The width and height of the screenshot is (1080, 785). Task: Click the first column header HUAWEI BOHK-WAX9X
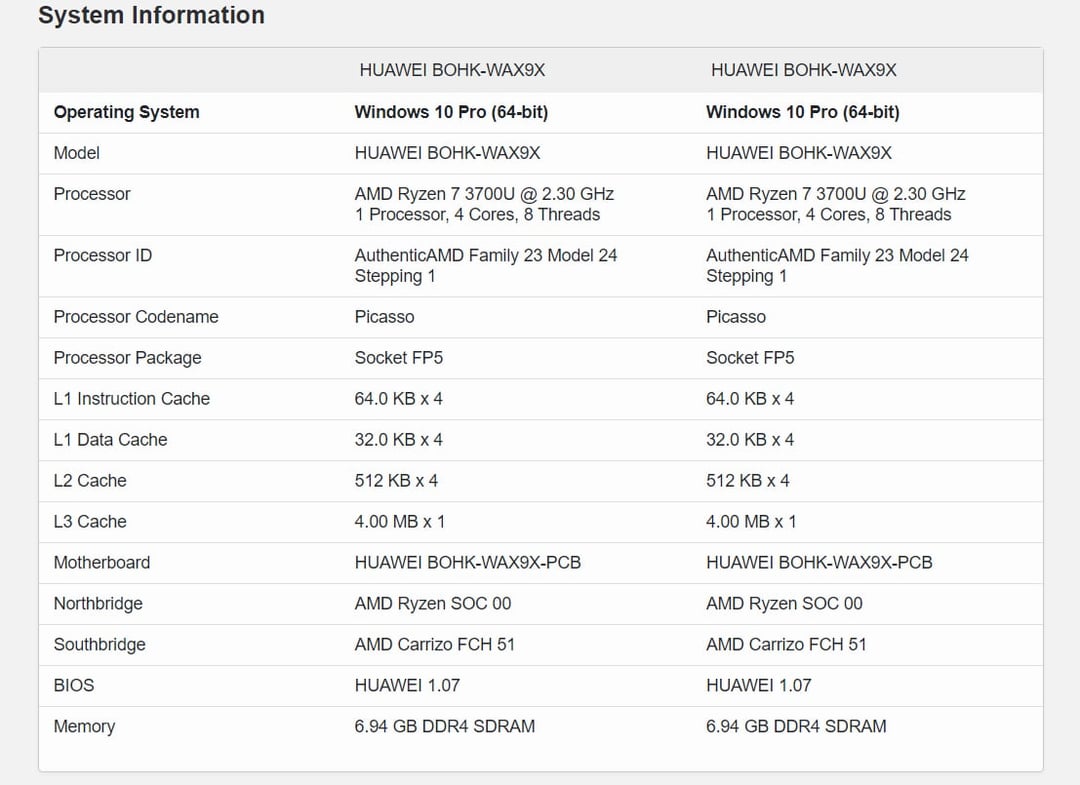(452, 70)
